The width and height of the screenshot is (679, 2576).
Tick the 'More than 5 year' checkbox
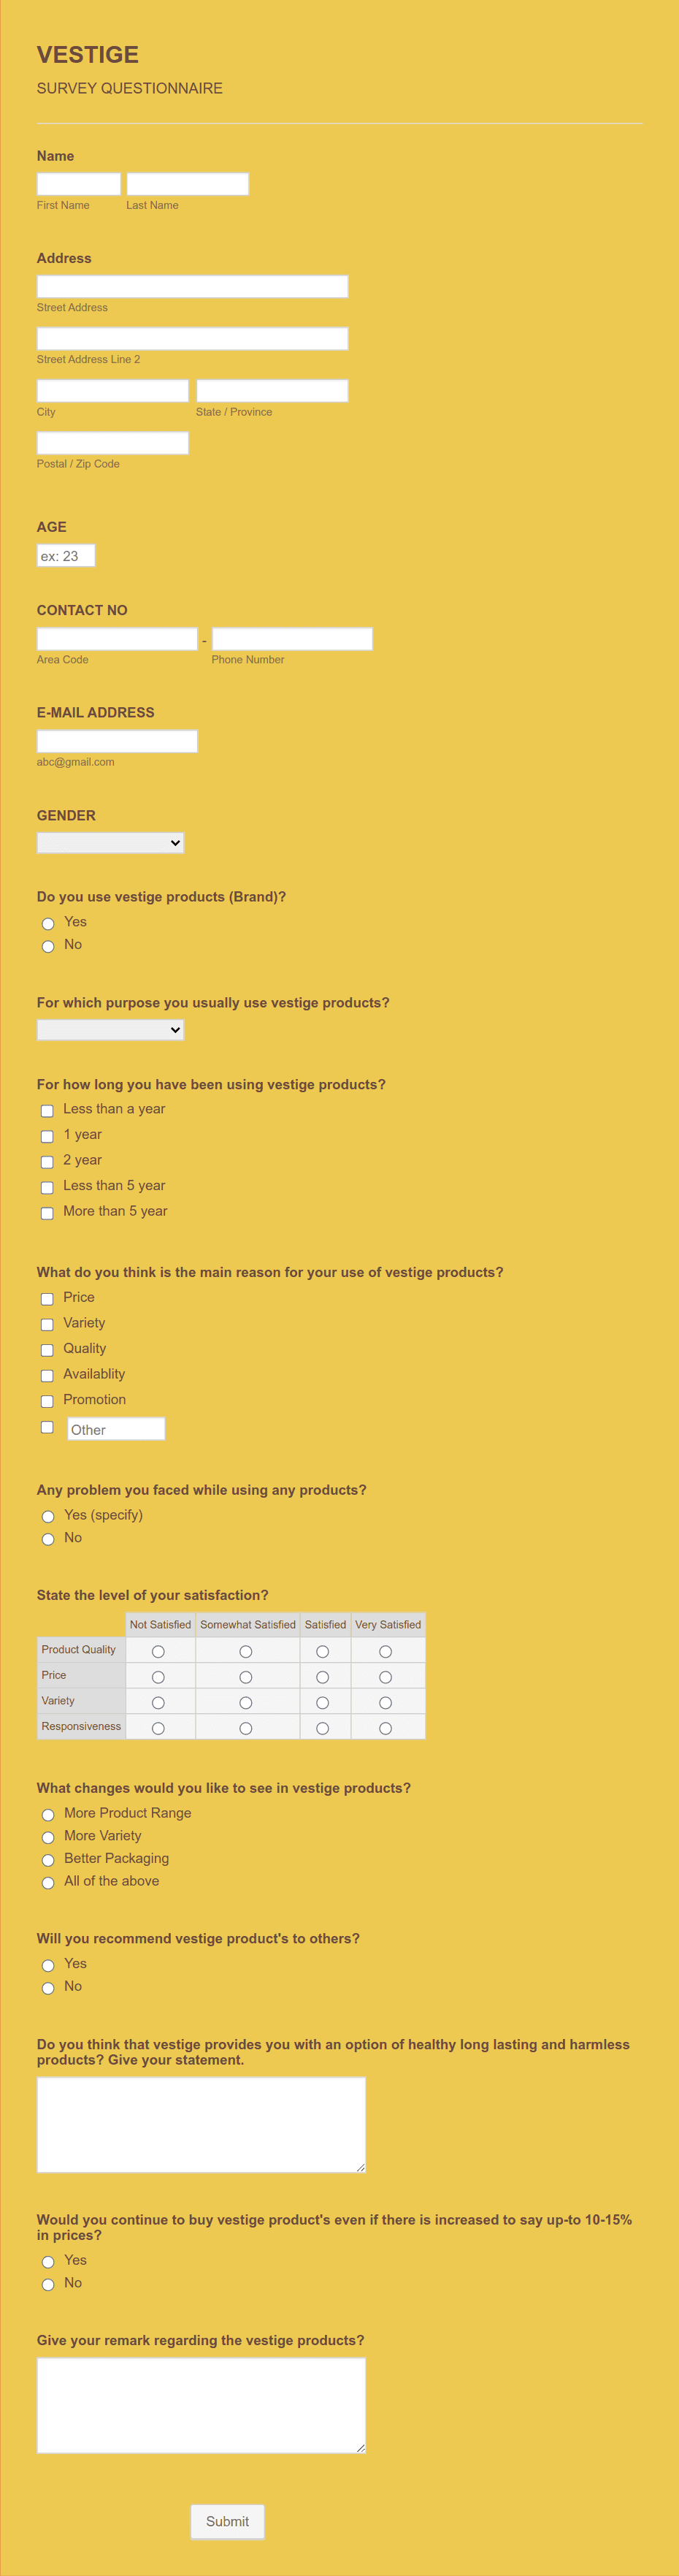click(x=47, y=1213)
